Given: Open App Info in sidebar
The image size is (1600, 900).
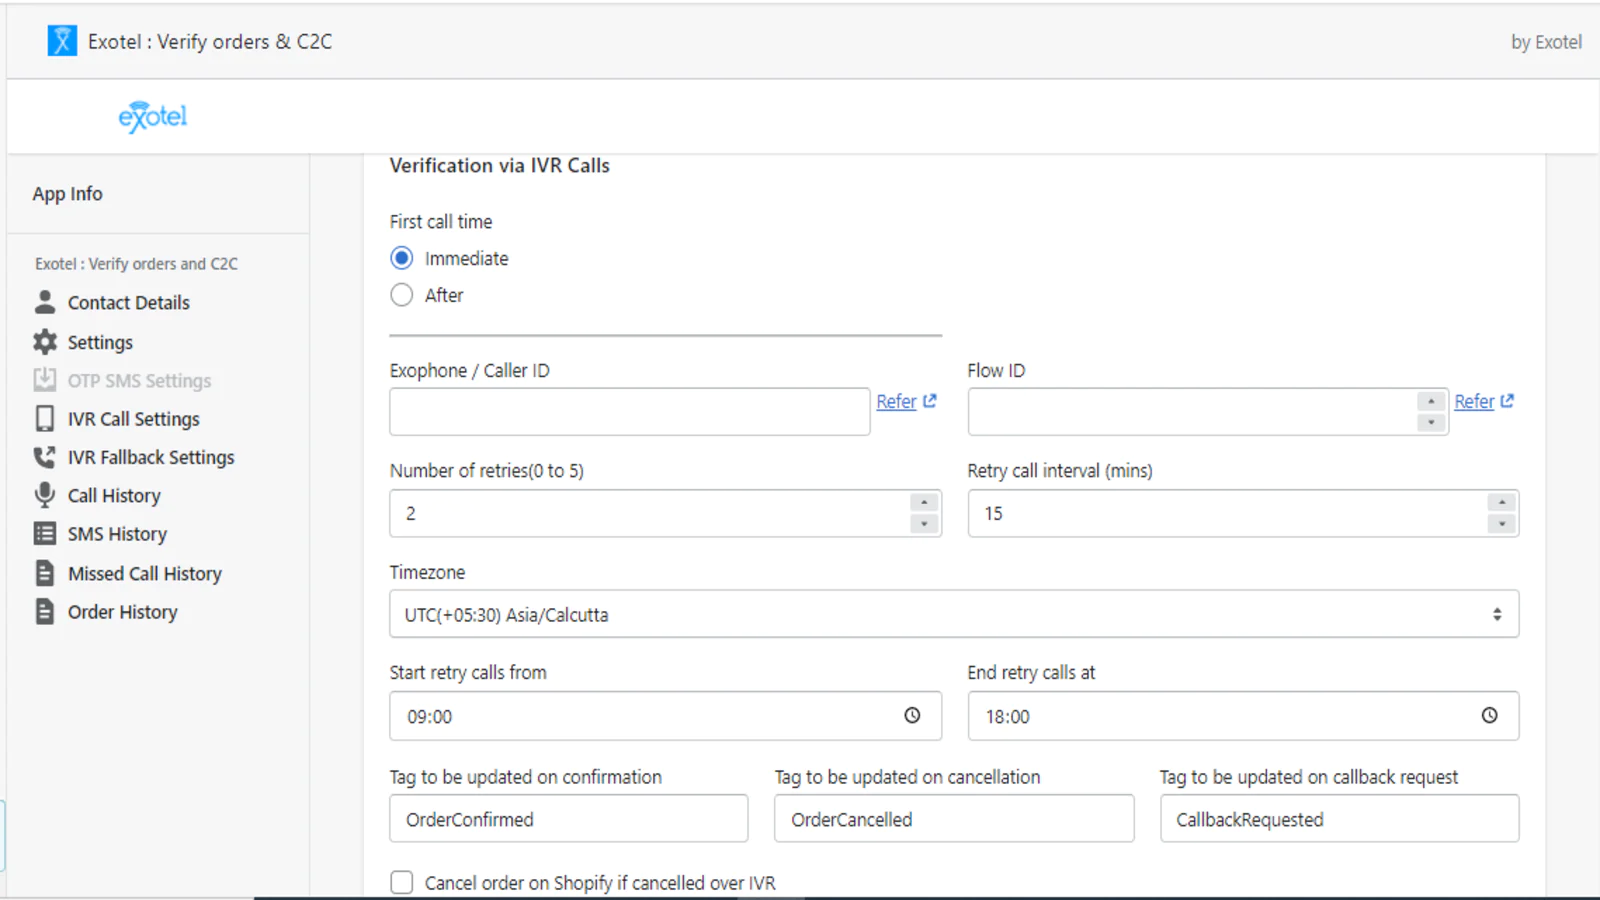Looking at the screenshot, I should [68, 194].
